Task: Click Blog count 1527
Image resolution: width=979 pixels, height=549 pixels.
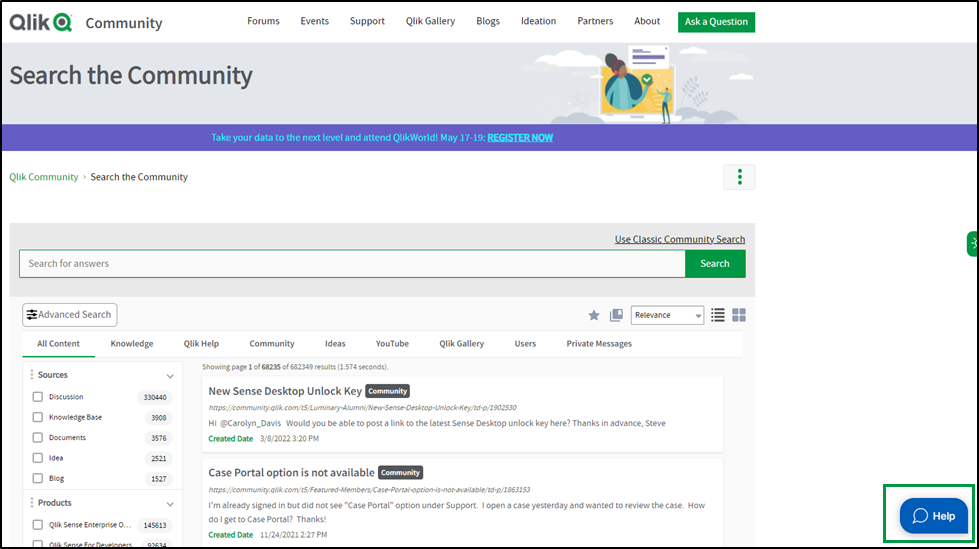Action: (159, 479)
